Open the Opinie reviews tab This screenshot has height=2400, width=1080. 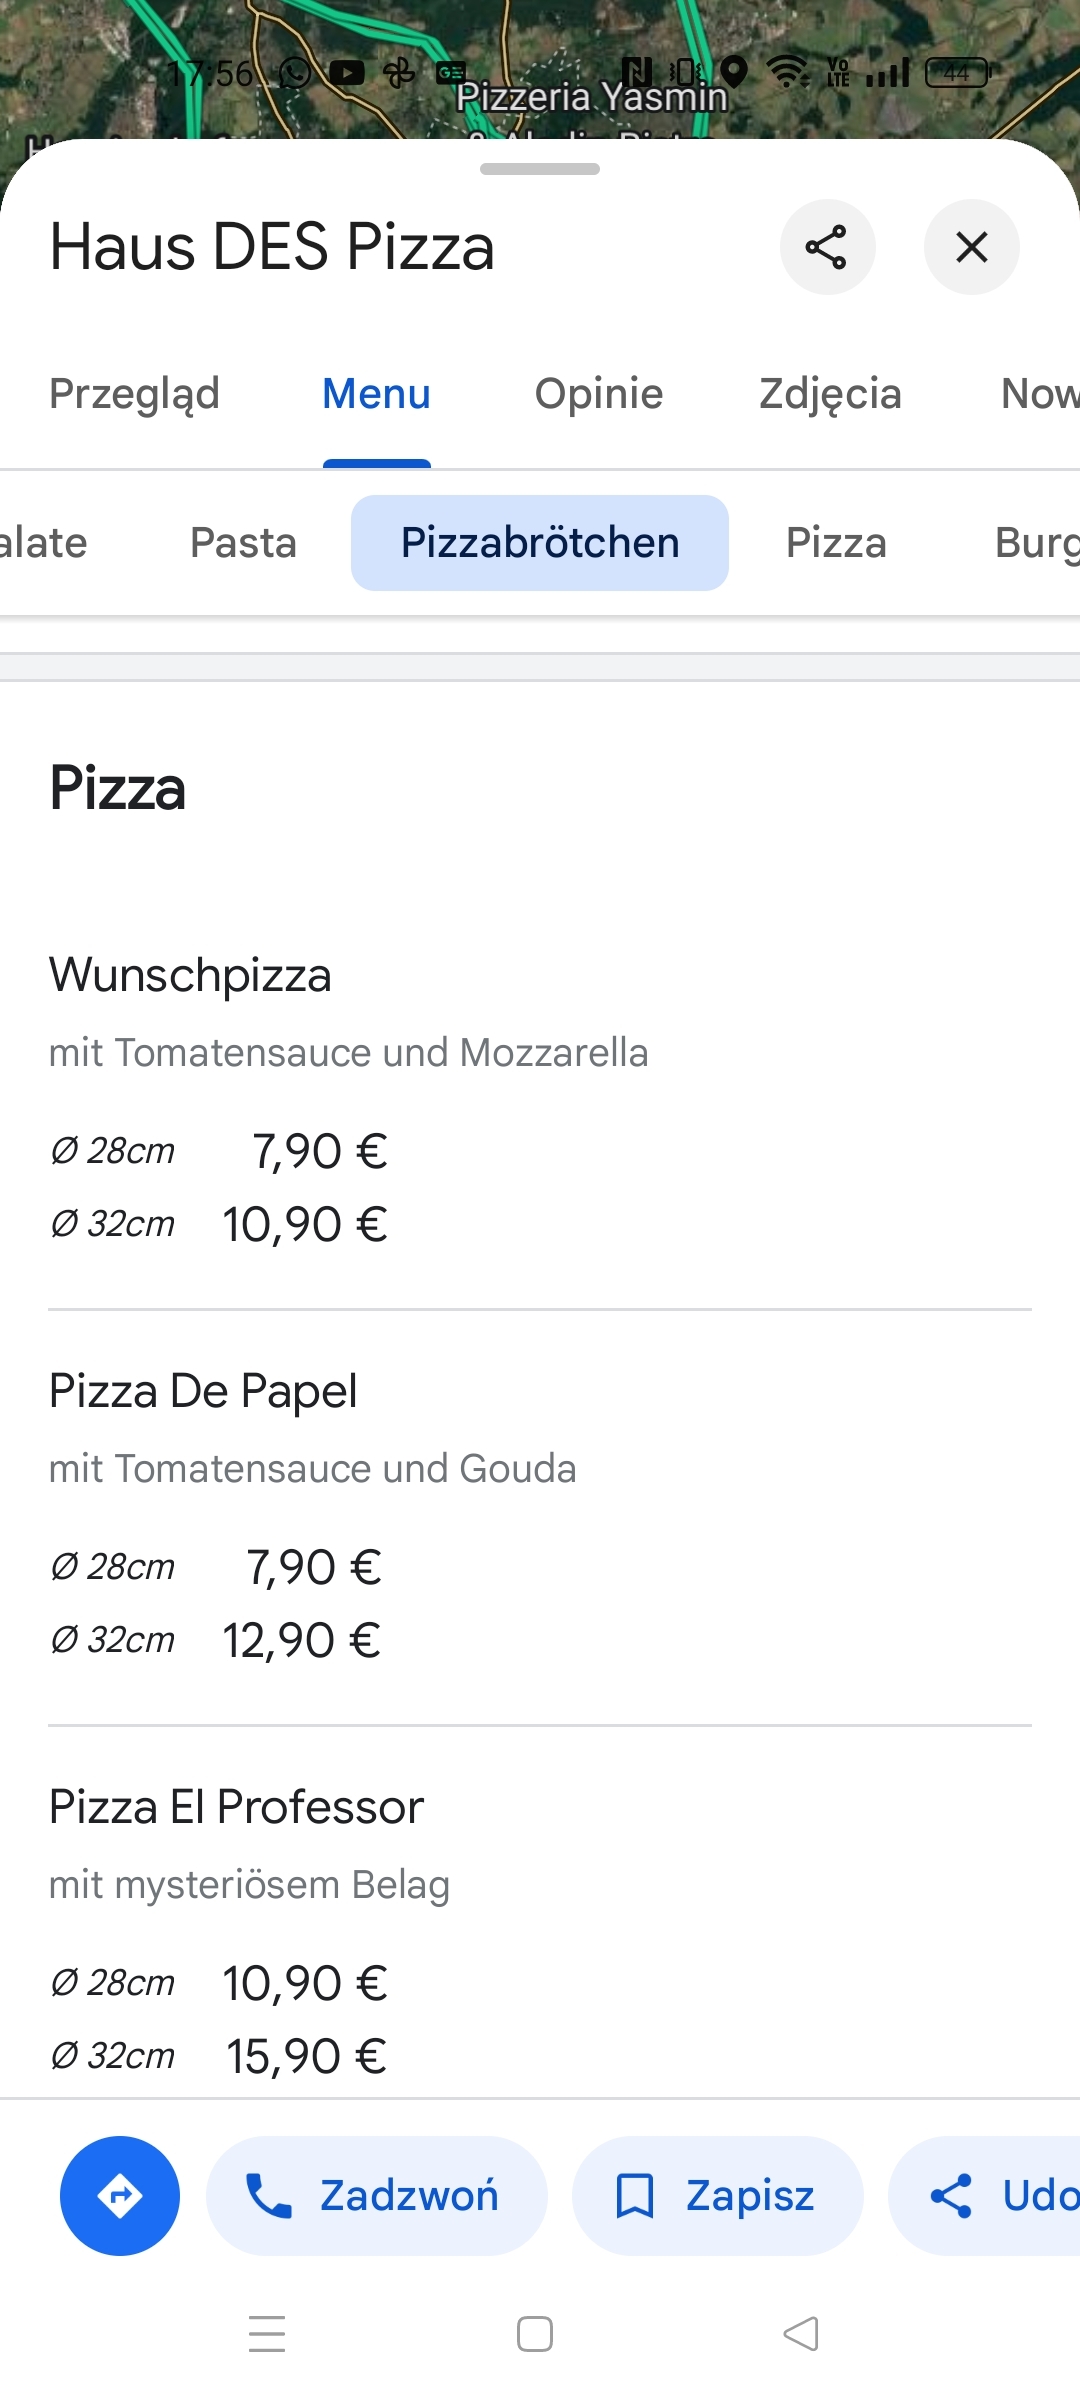(598, 394)
